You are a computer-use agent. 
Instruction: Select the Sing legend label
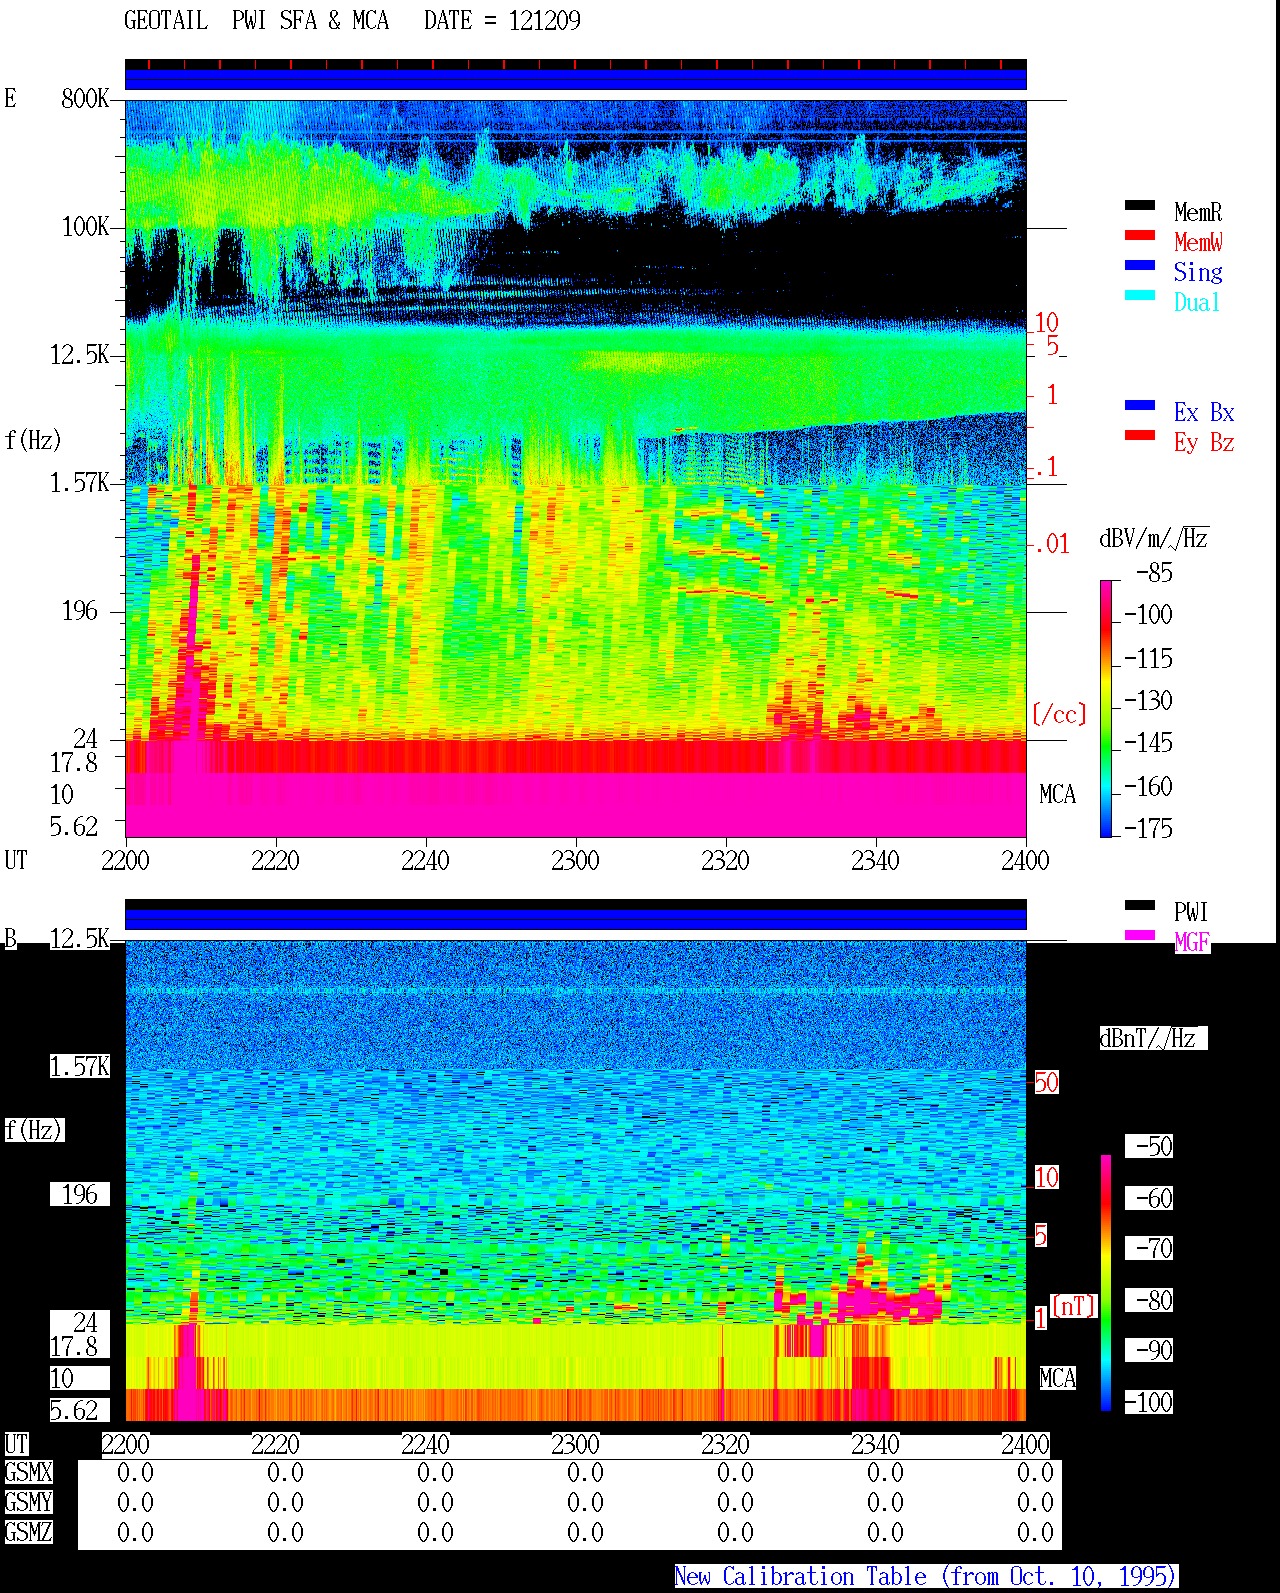click(x=1198, y=272)
